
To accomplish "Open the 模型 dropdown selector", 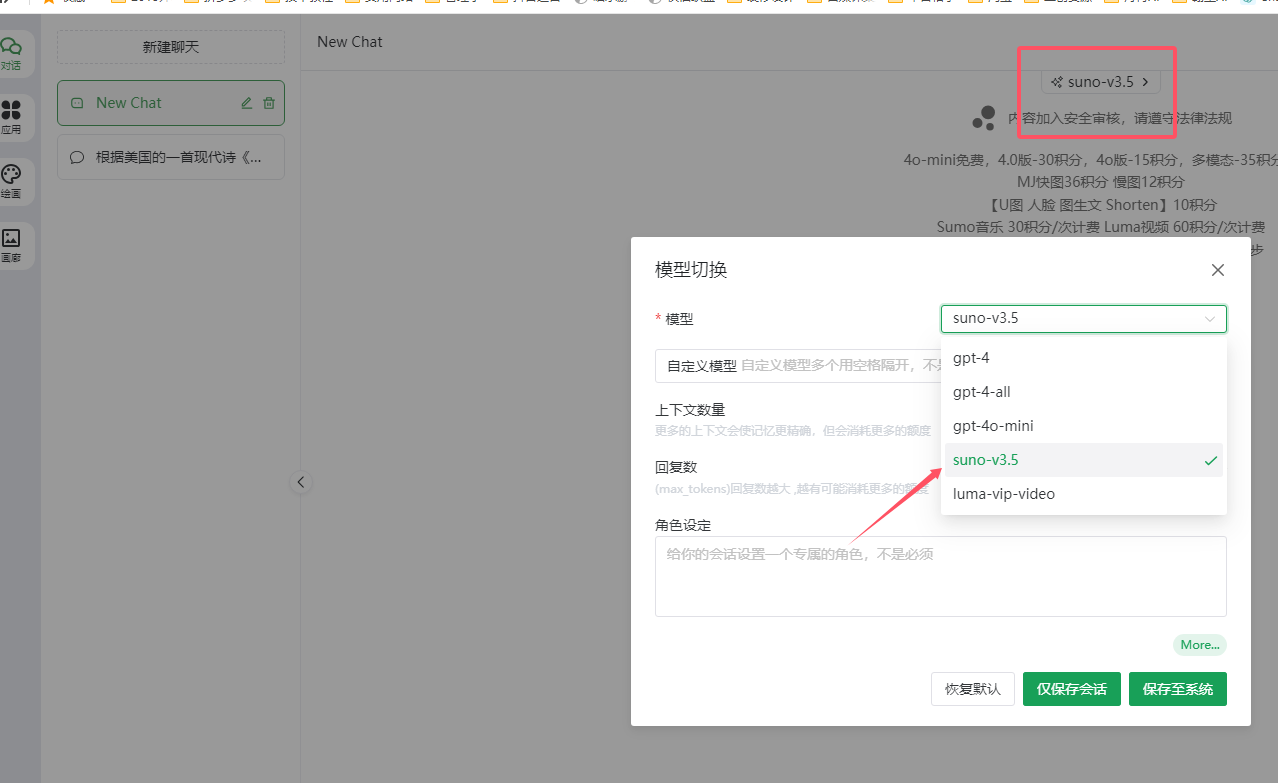I will point(1083,319).
